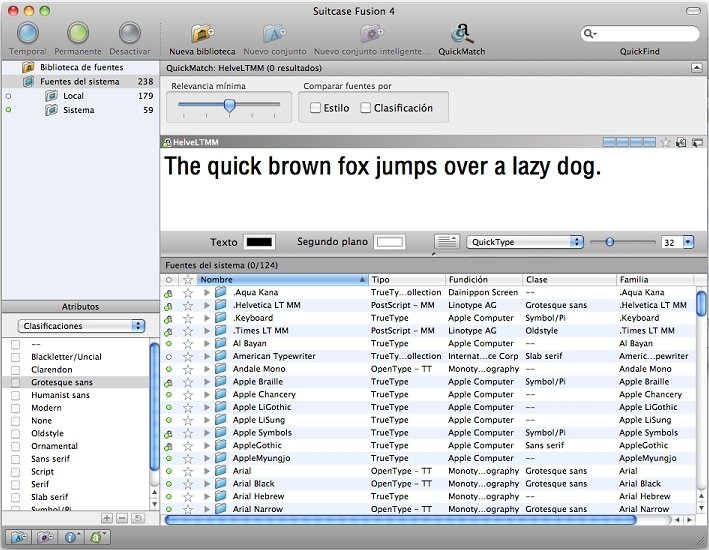Adjust the Relevancia mínima slider
709x550 pixels.
(229, 105)
